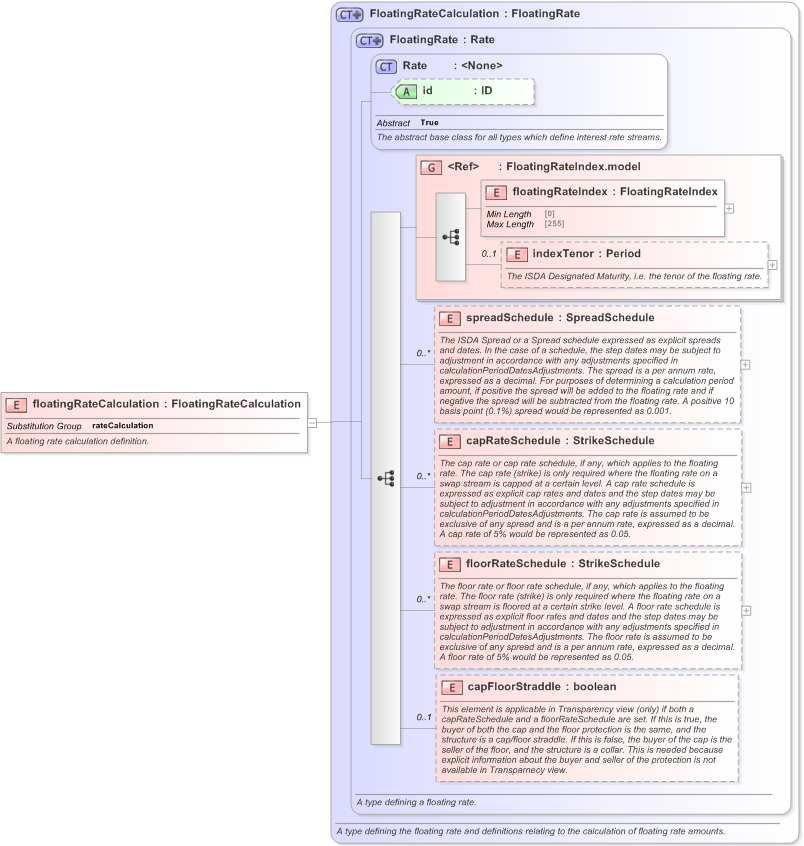Screen dimensions: 804x846
Task: Click the bottom FloatingRateCalculation type description footer
Action: (531, 831)
